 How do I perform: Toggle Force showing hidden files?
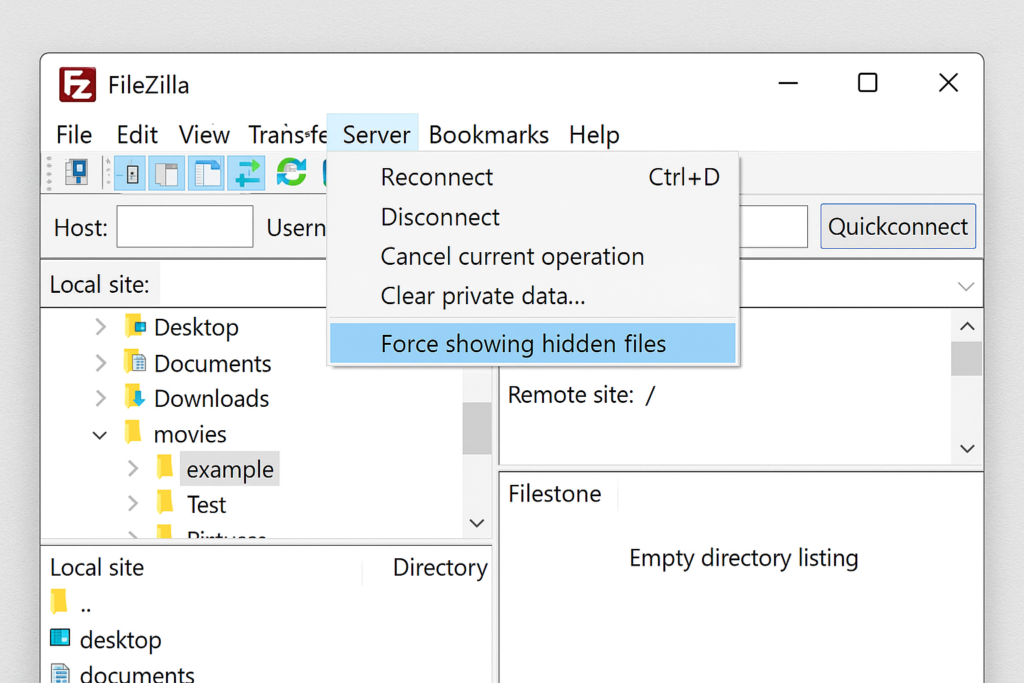(x=533, y=343)
